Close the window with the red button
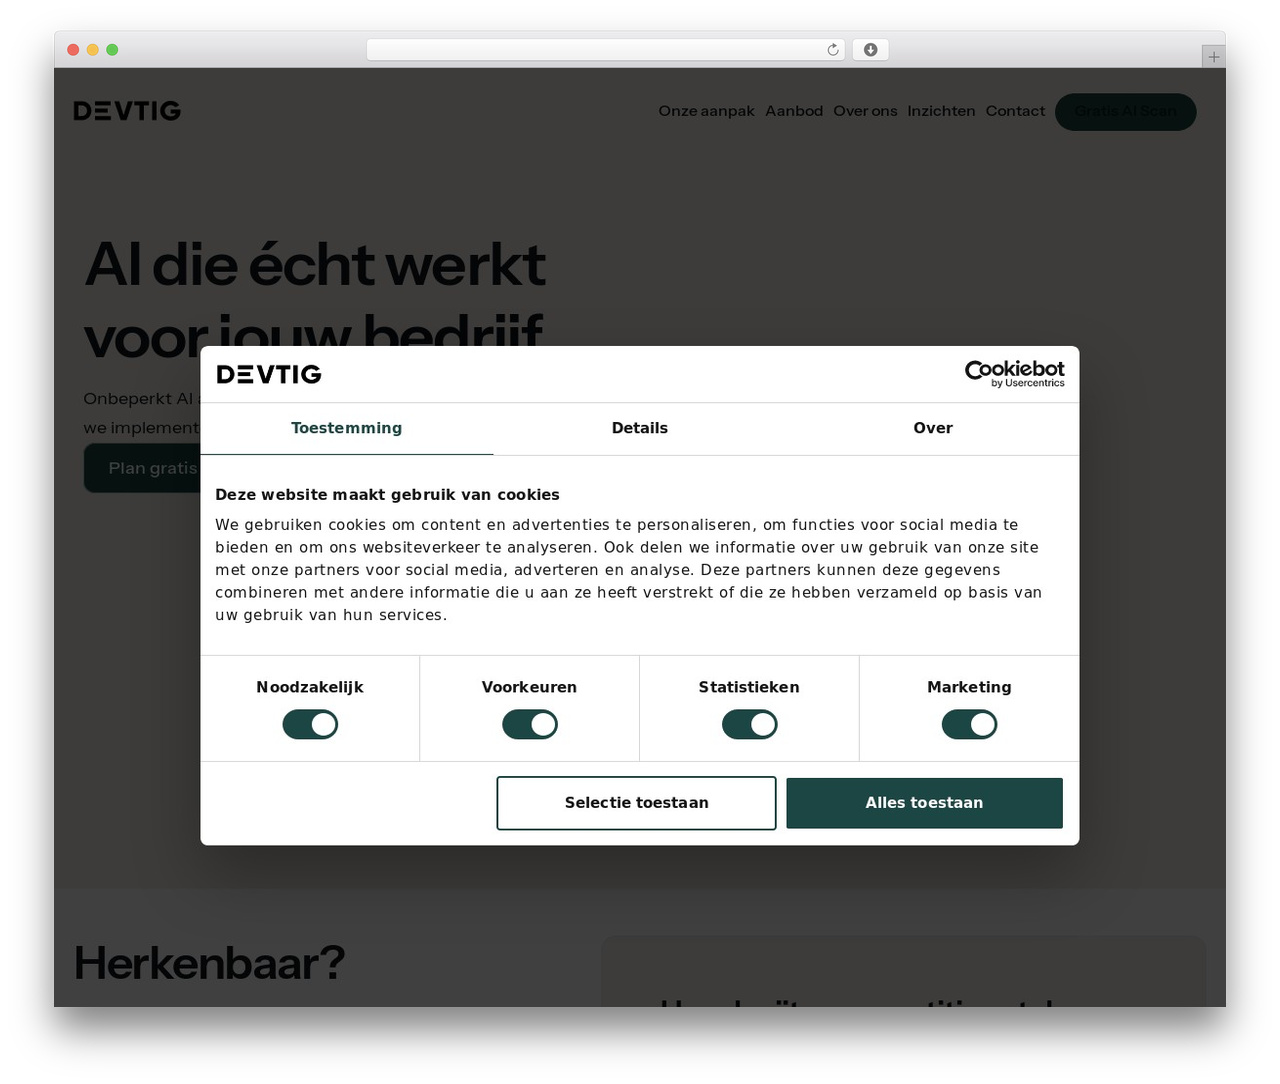This screenshot has width=1280, height=1084. tap(73, 50)
